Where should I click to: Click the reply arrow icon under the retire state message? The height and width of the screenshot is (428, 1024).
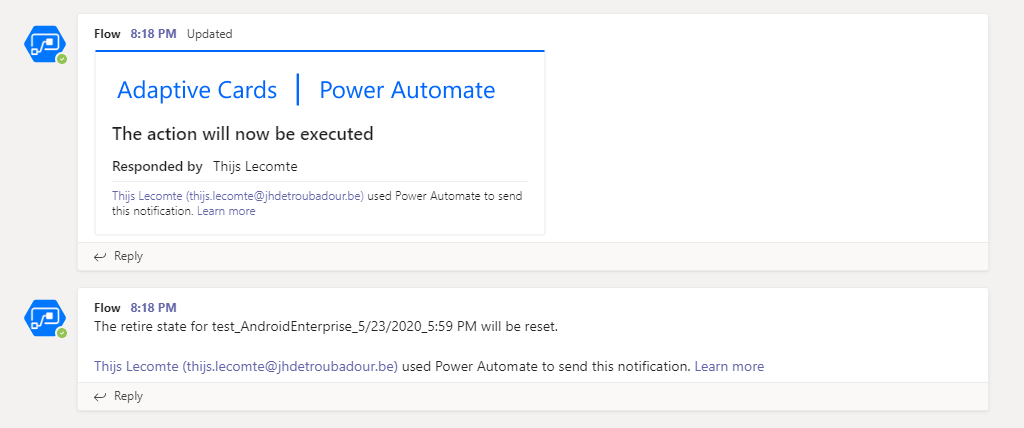100,396
